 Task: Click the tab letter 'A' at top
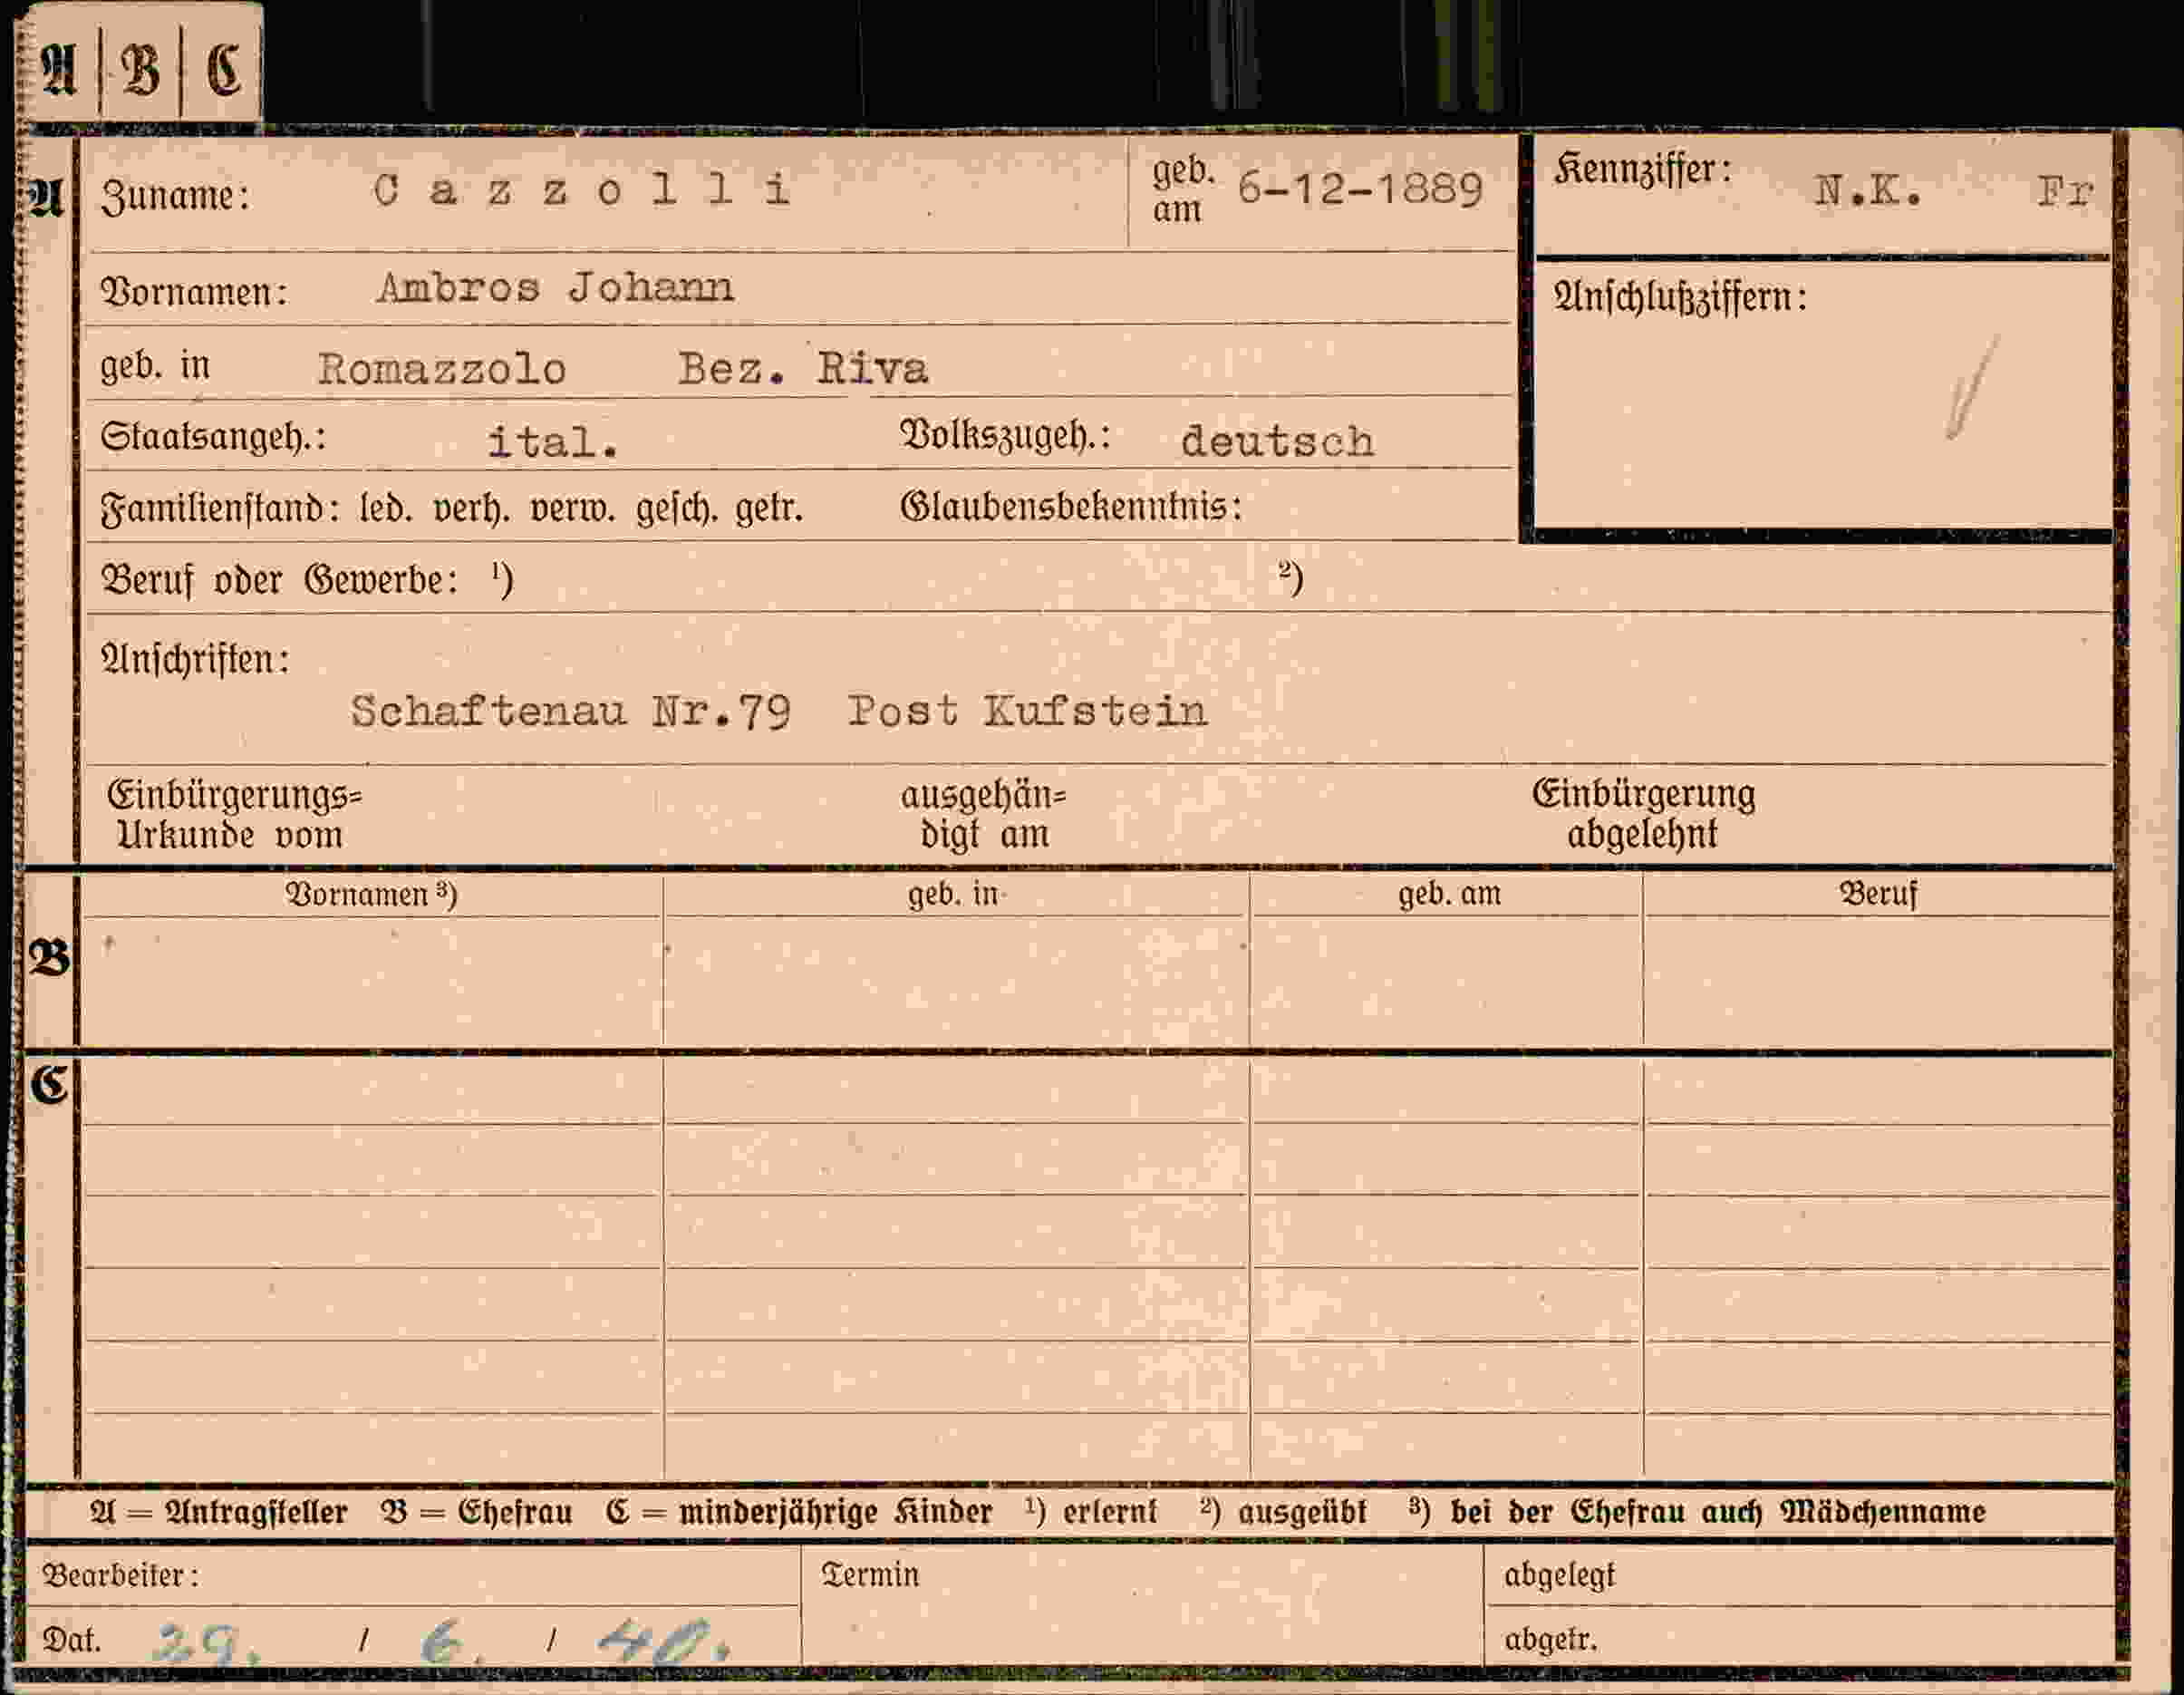pos(60,69)
